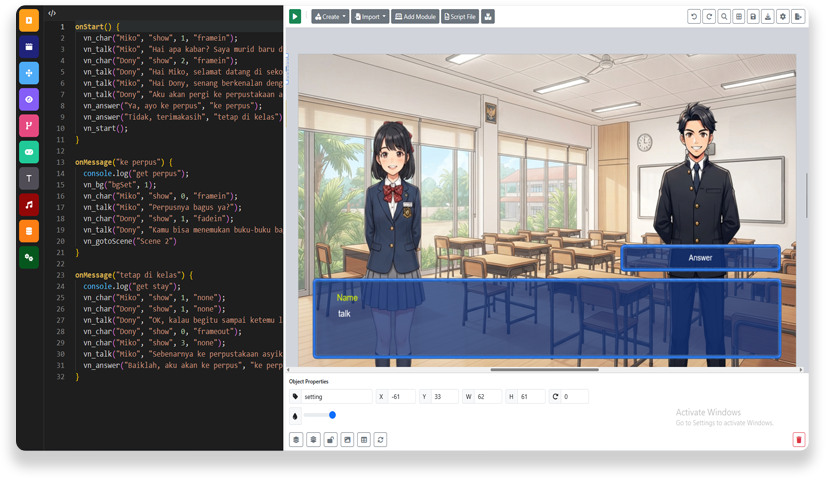
Task: Open the settings gear icon
Action: (783, 17)
